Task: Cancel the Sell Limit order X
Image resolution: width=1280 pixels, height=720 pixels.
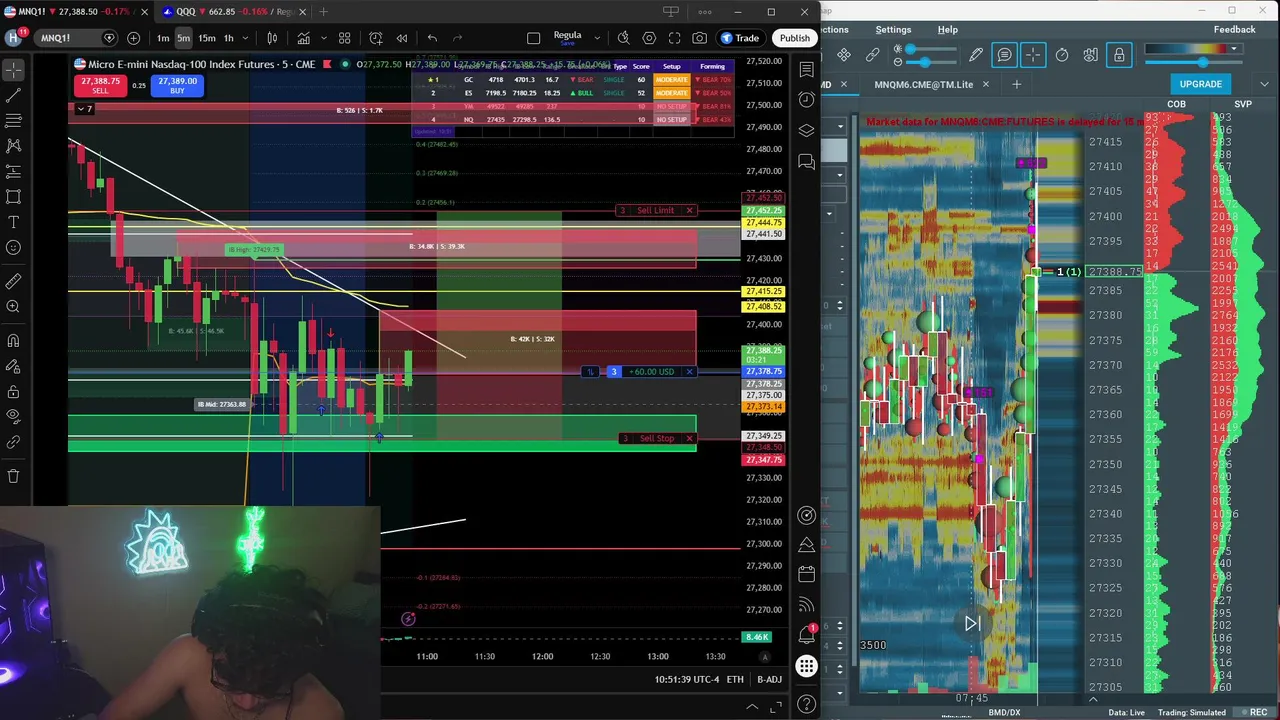Action: [689, 210]
